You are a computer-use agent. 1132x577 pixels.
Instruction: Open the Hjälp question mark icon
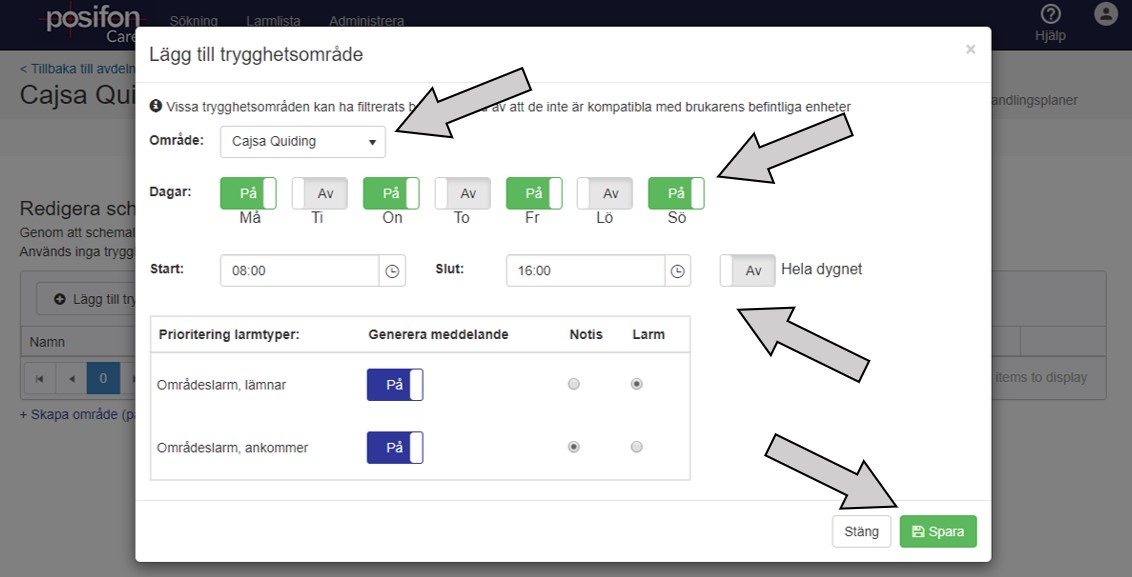tap(1050, 14)
